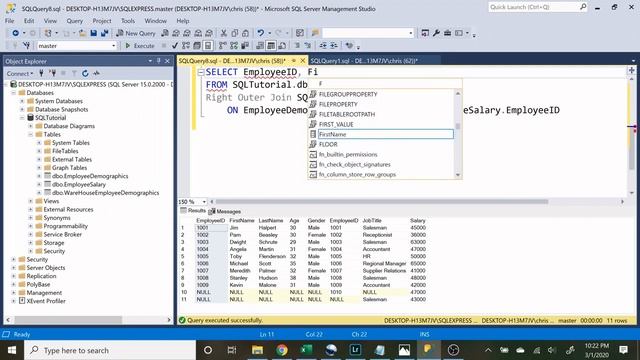Switch to the SQLQuery1.sql tab
640x360 pixels.
coord(364,61)
